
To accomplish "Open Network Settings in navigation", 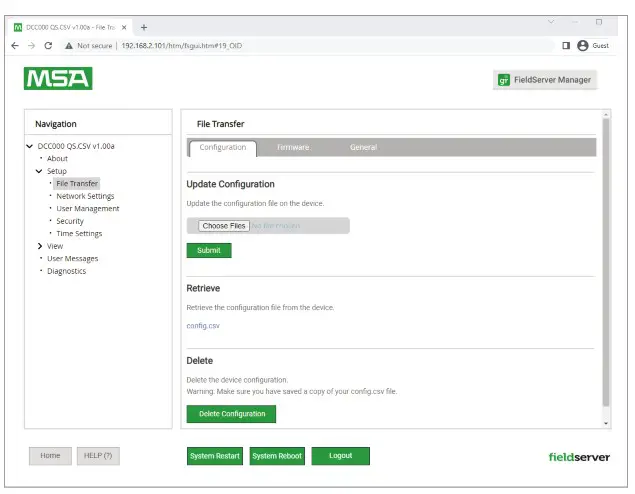I will [85, 196].
